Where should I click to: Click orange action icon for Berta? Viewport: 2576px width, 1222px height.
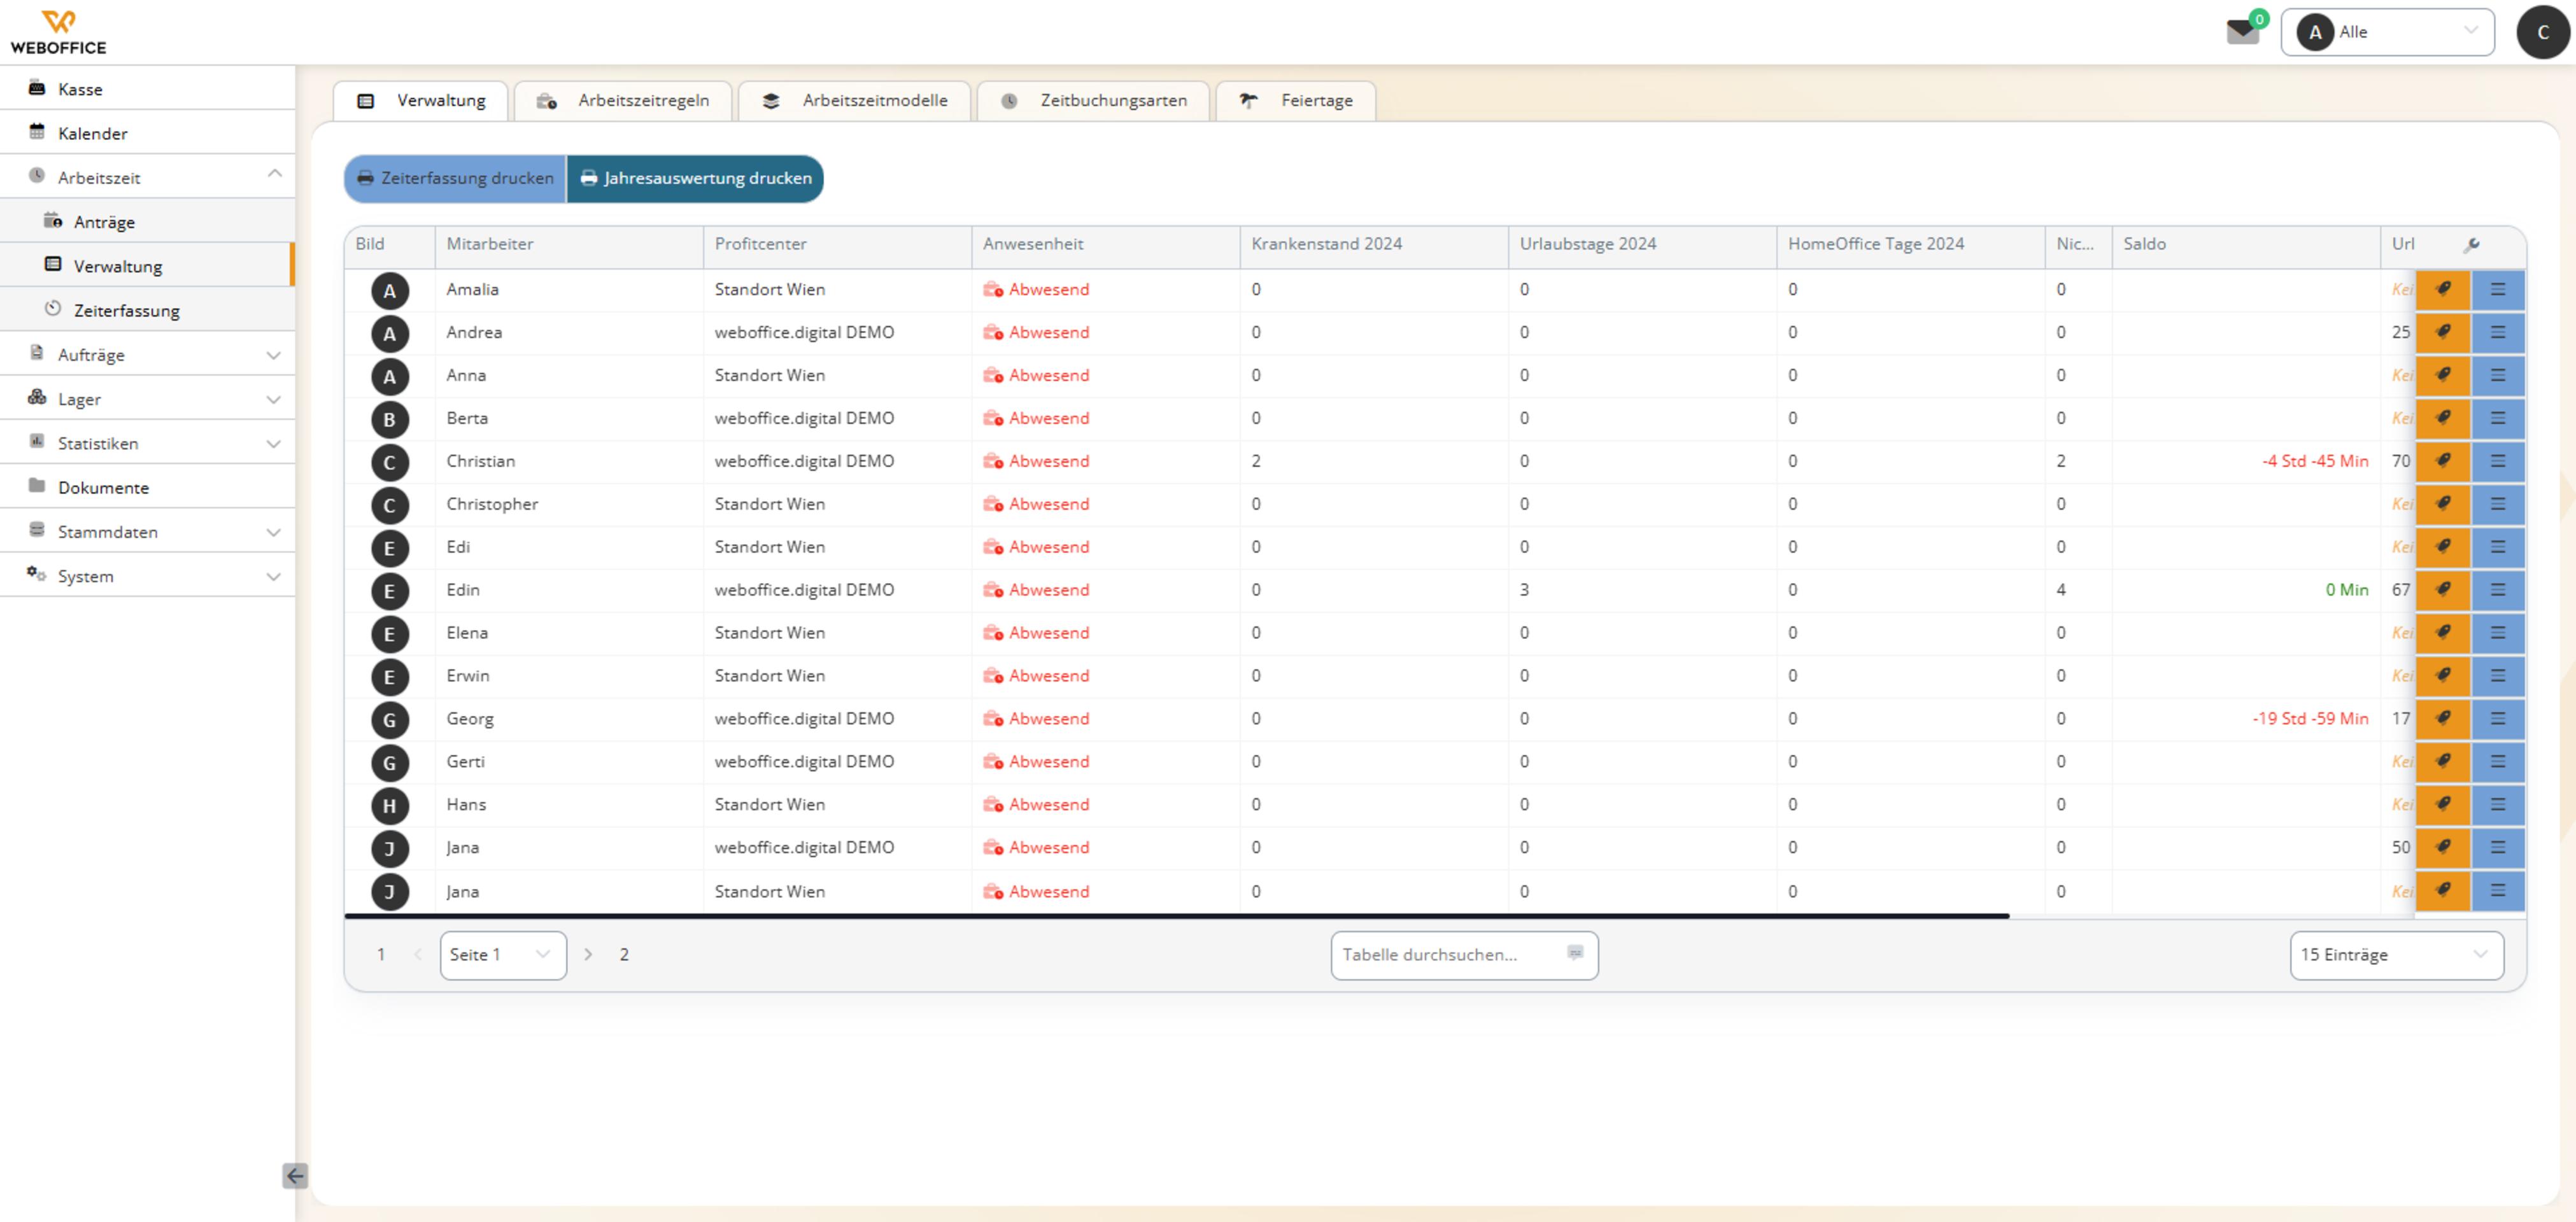[x=2442, y=419]
